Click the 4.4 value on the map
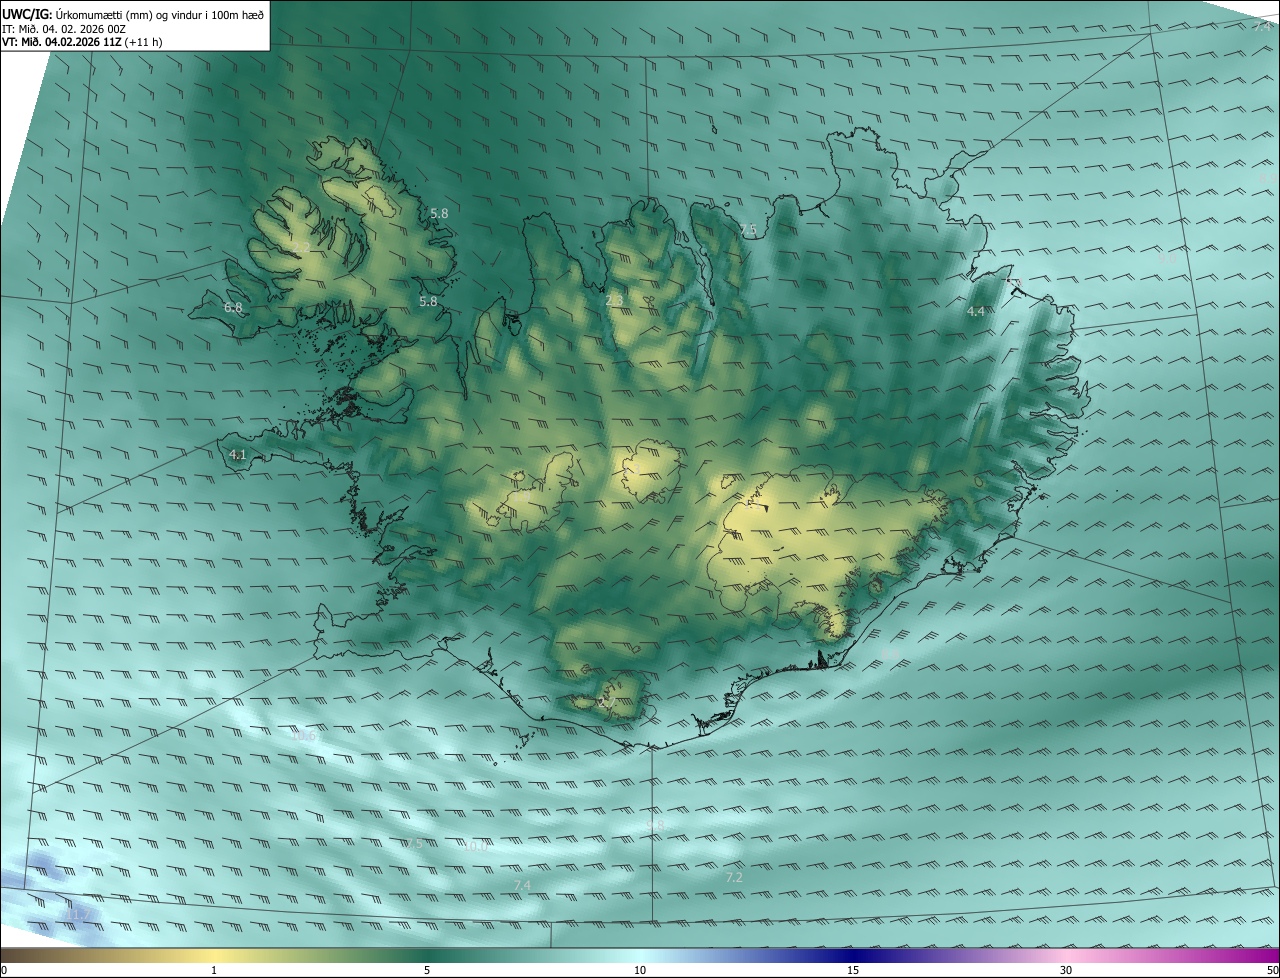This screenshot has height=978, width=1280. 976,312
